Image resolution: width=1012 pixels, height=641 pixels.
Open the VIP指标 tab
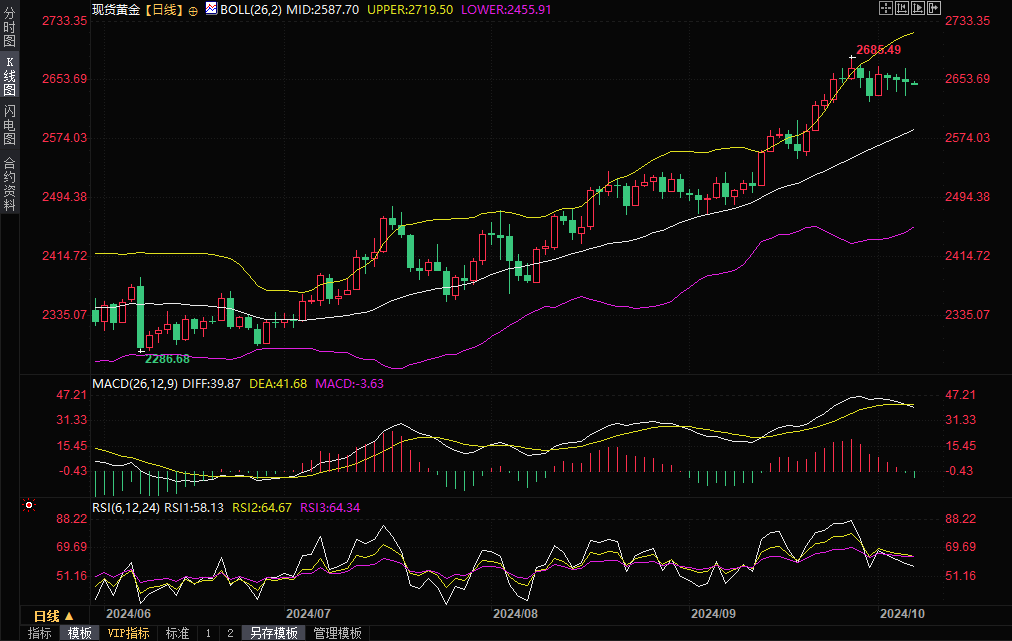(x=129, y=633)
